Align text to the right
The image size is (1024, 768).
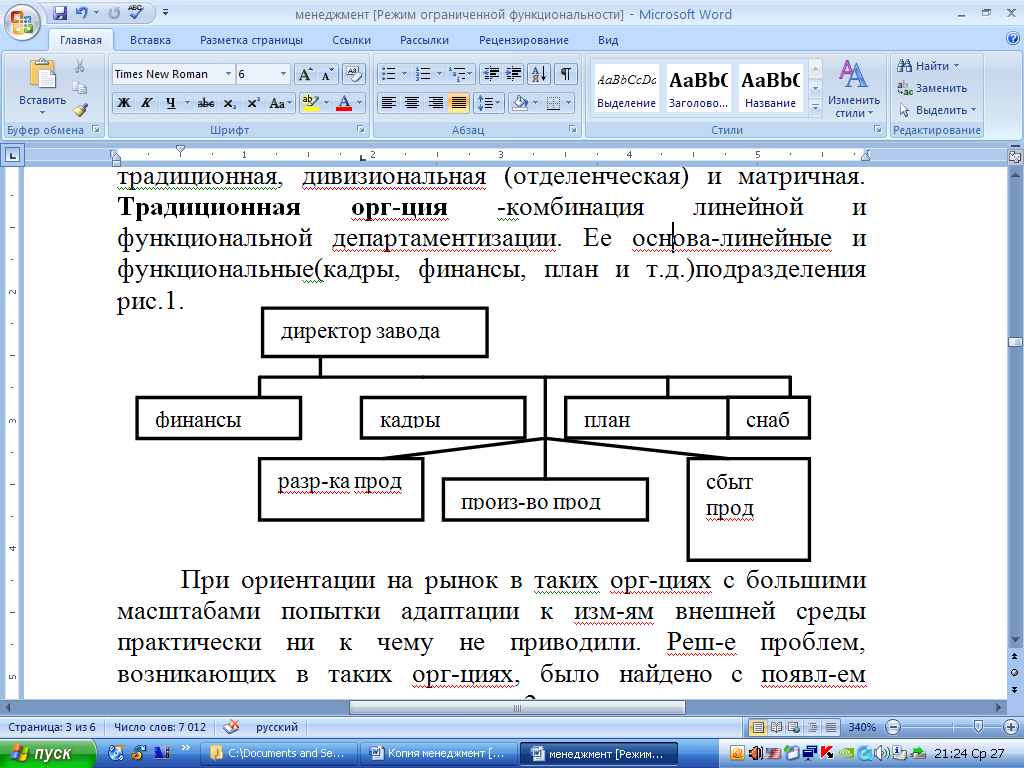click(436, 103)
